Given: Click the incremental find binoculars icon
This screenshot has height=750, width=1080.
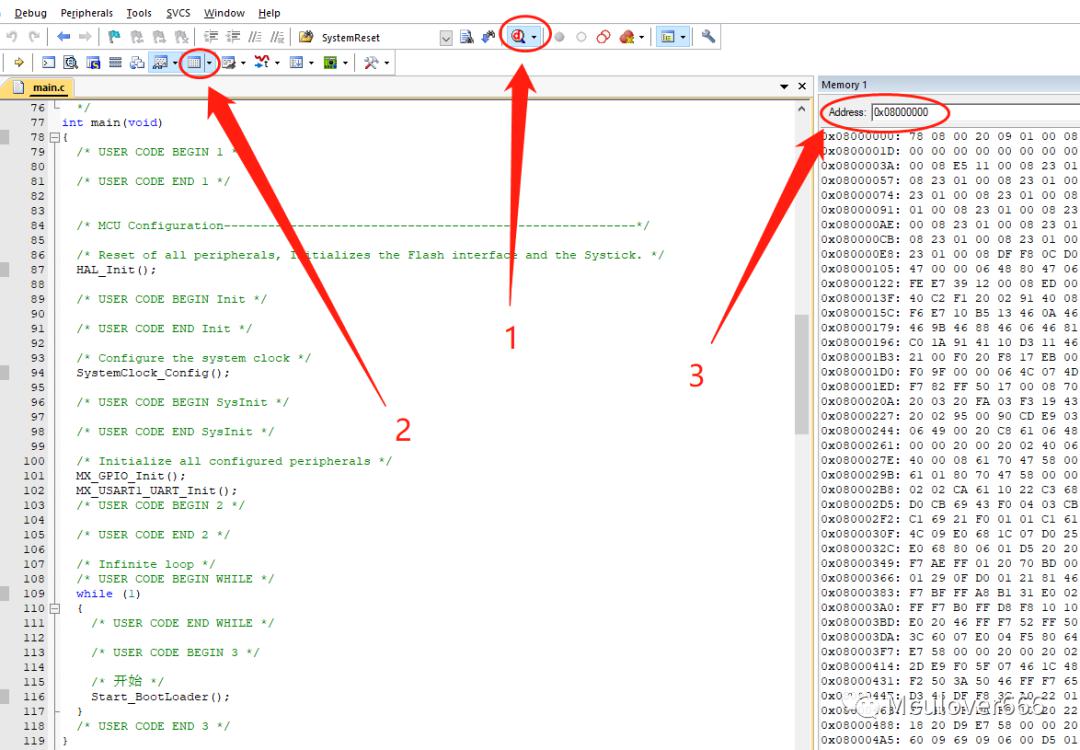Looking at the screenshot, I should 488,37.
